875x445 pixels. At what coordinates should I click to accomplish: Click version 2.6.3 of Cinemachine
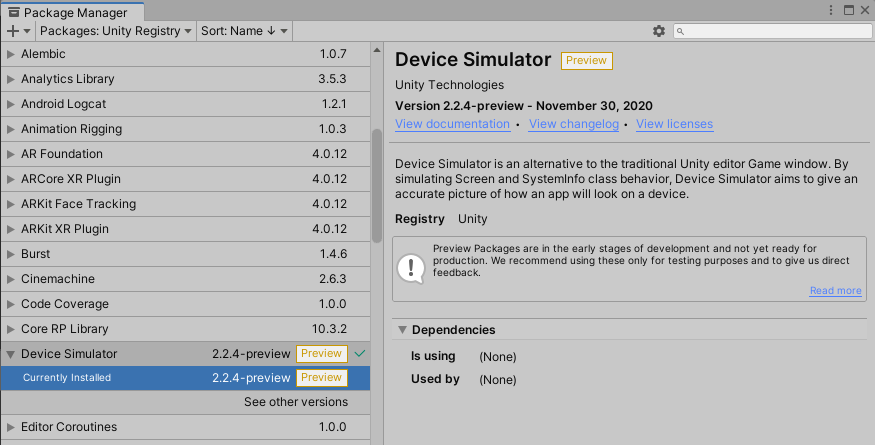pos(333,279)
